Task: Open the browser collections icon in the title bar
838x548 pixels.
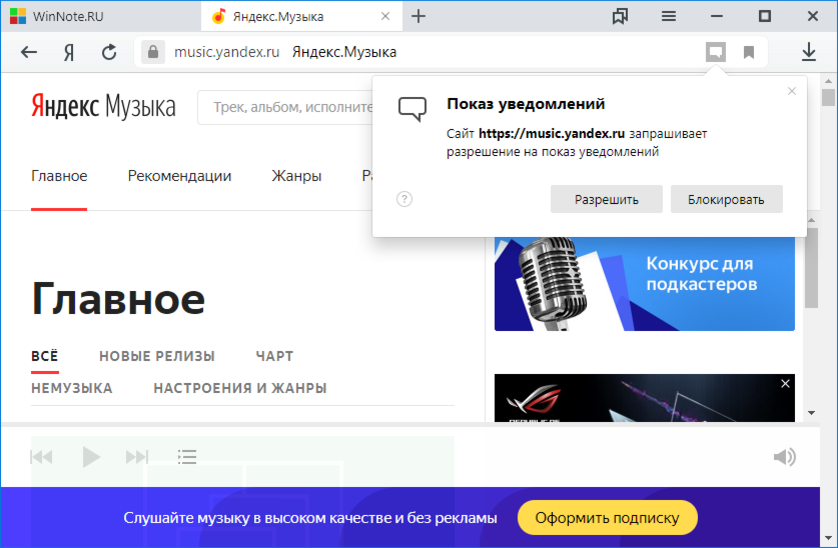Action: pos(620,16)
